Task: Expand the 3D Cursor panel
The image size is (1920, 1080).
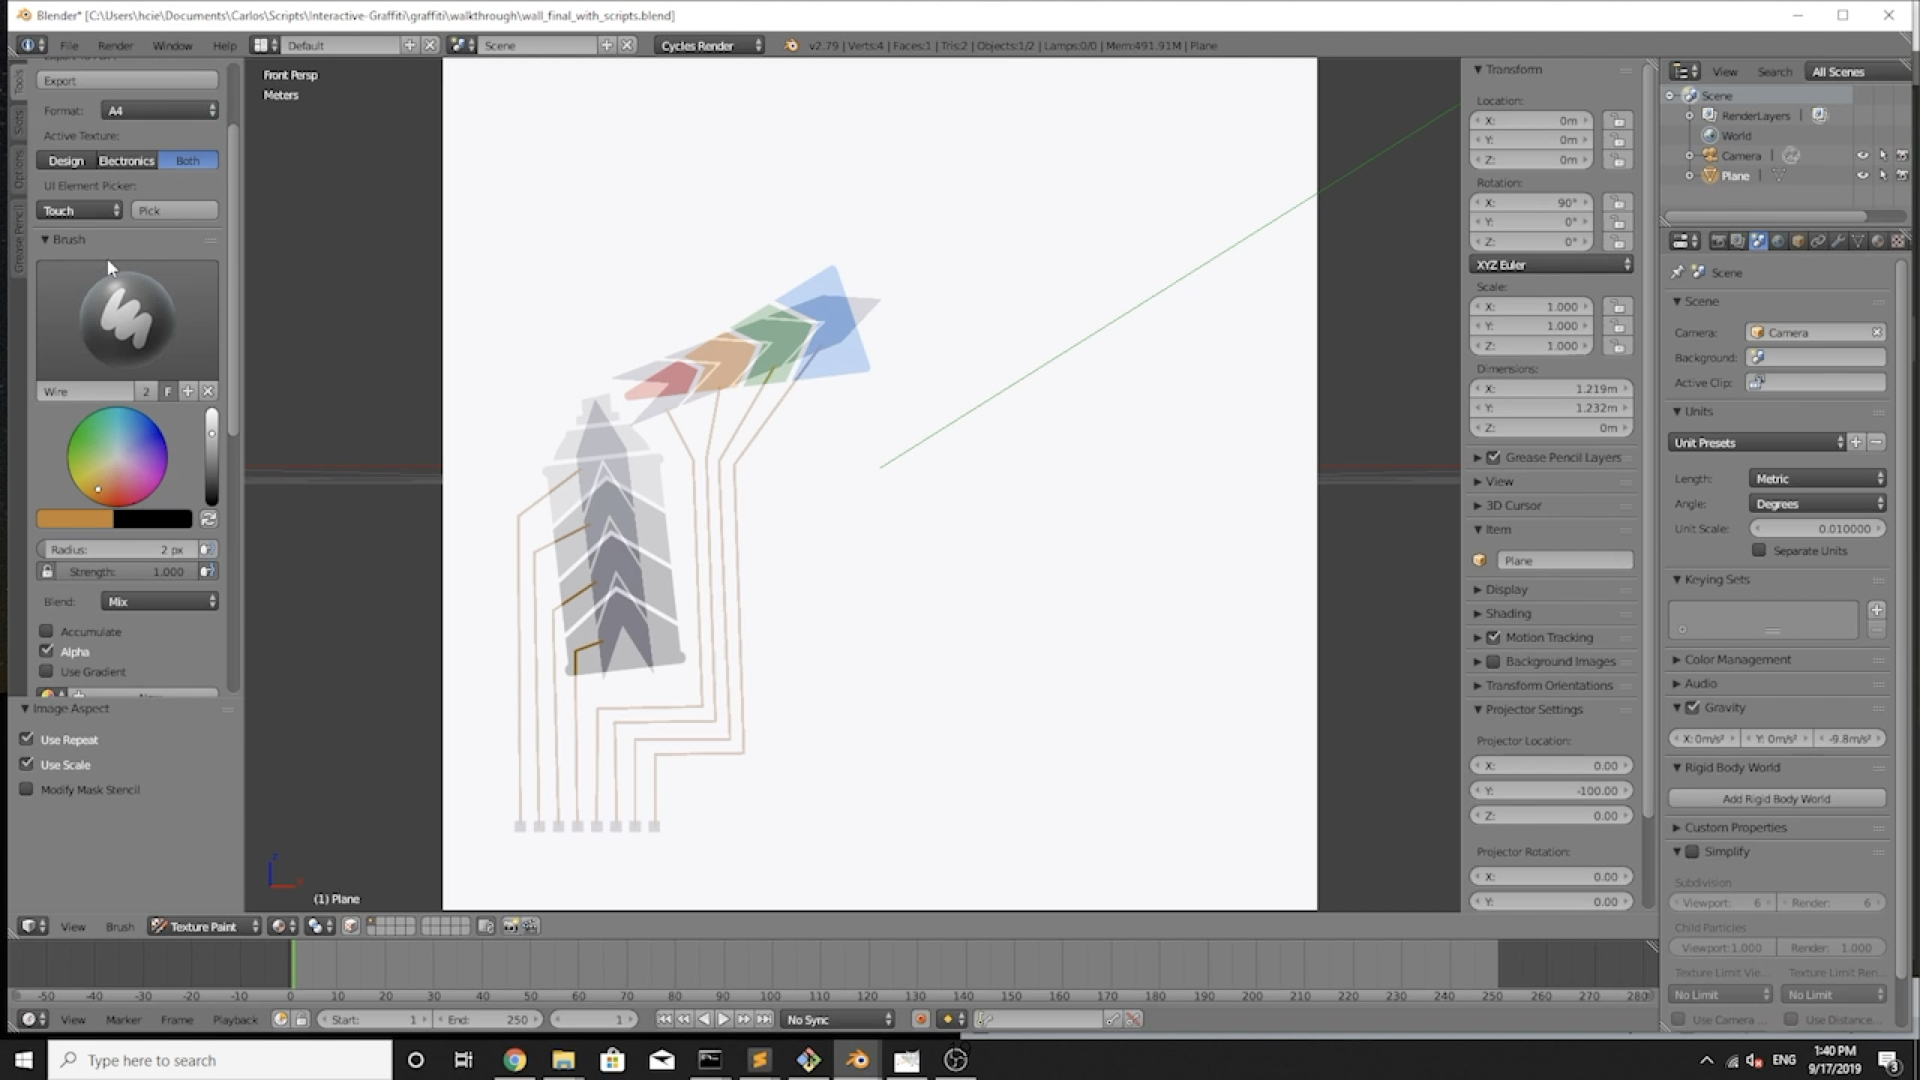Action: (1513, 505)
